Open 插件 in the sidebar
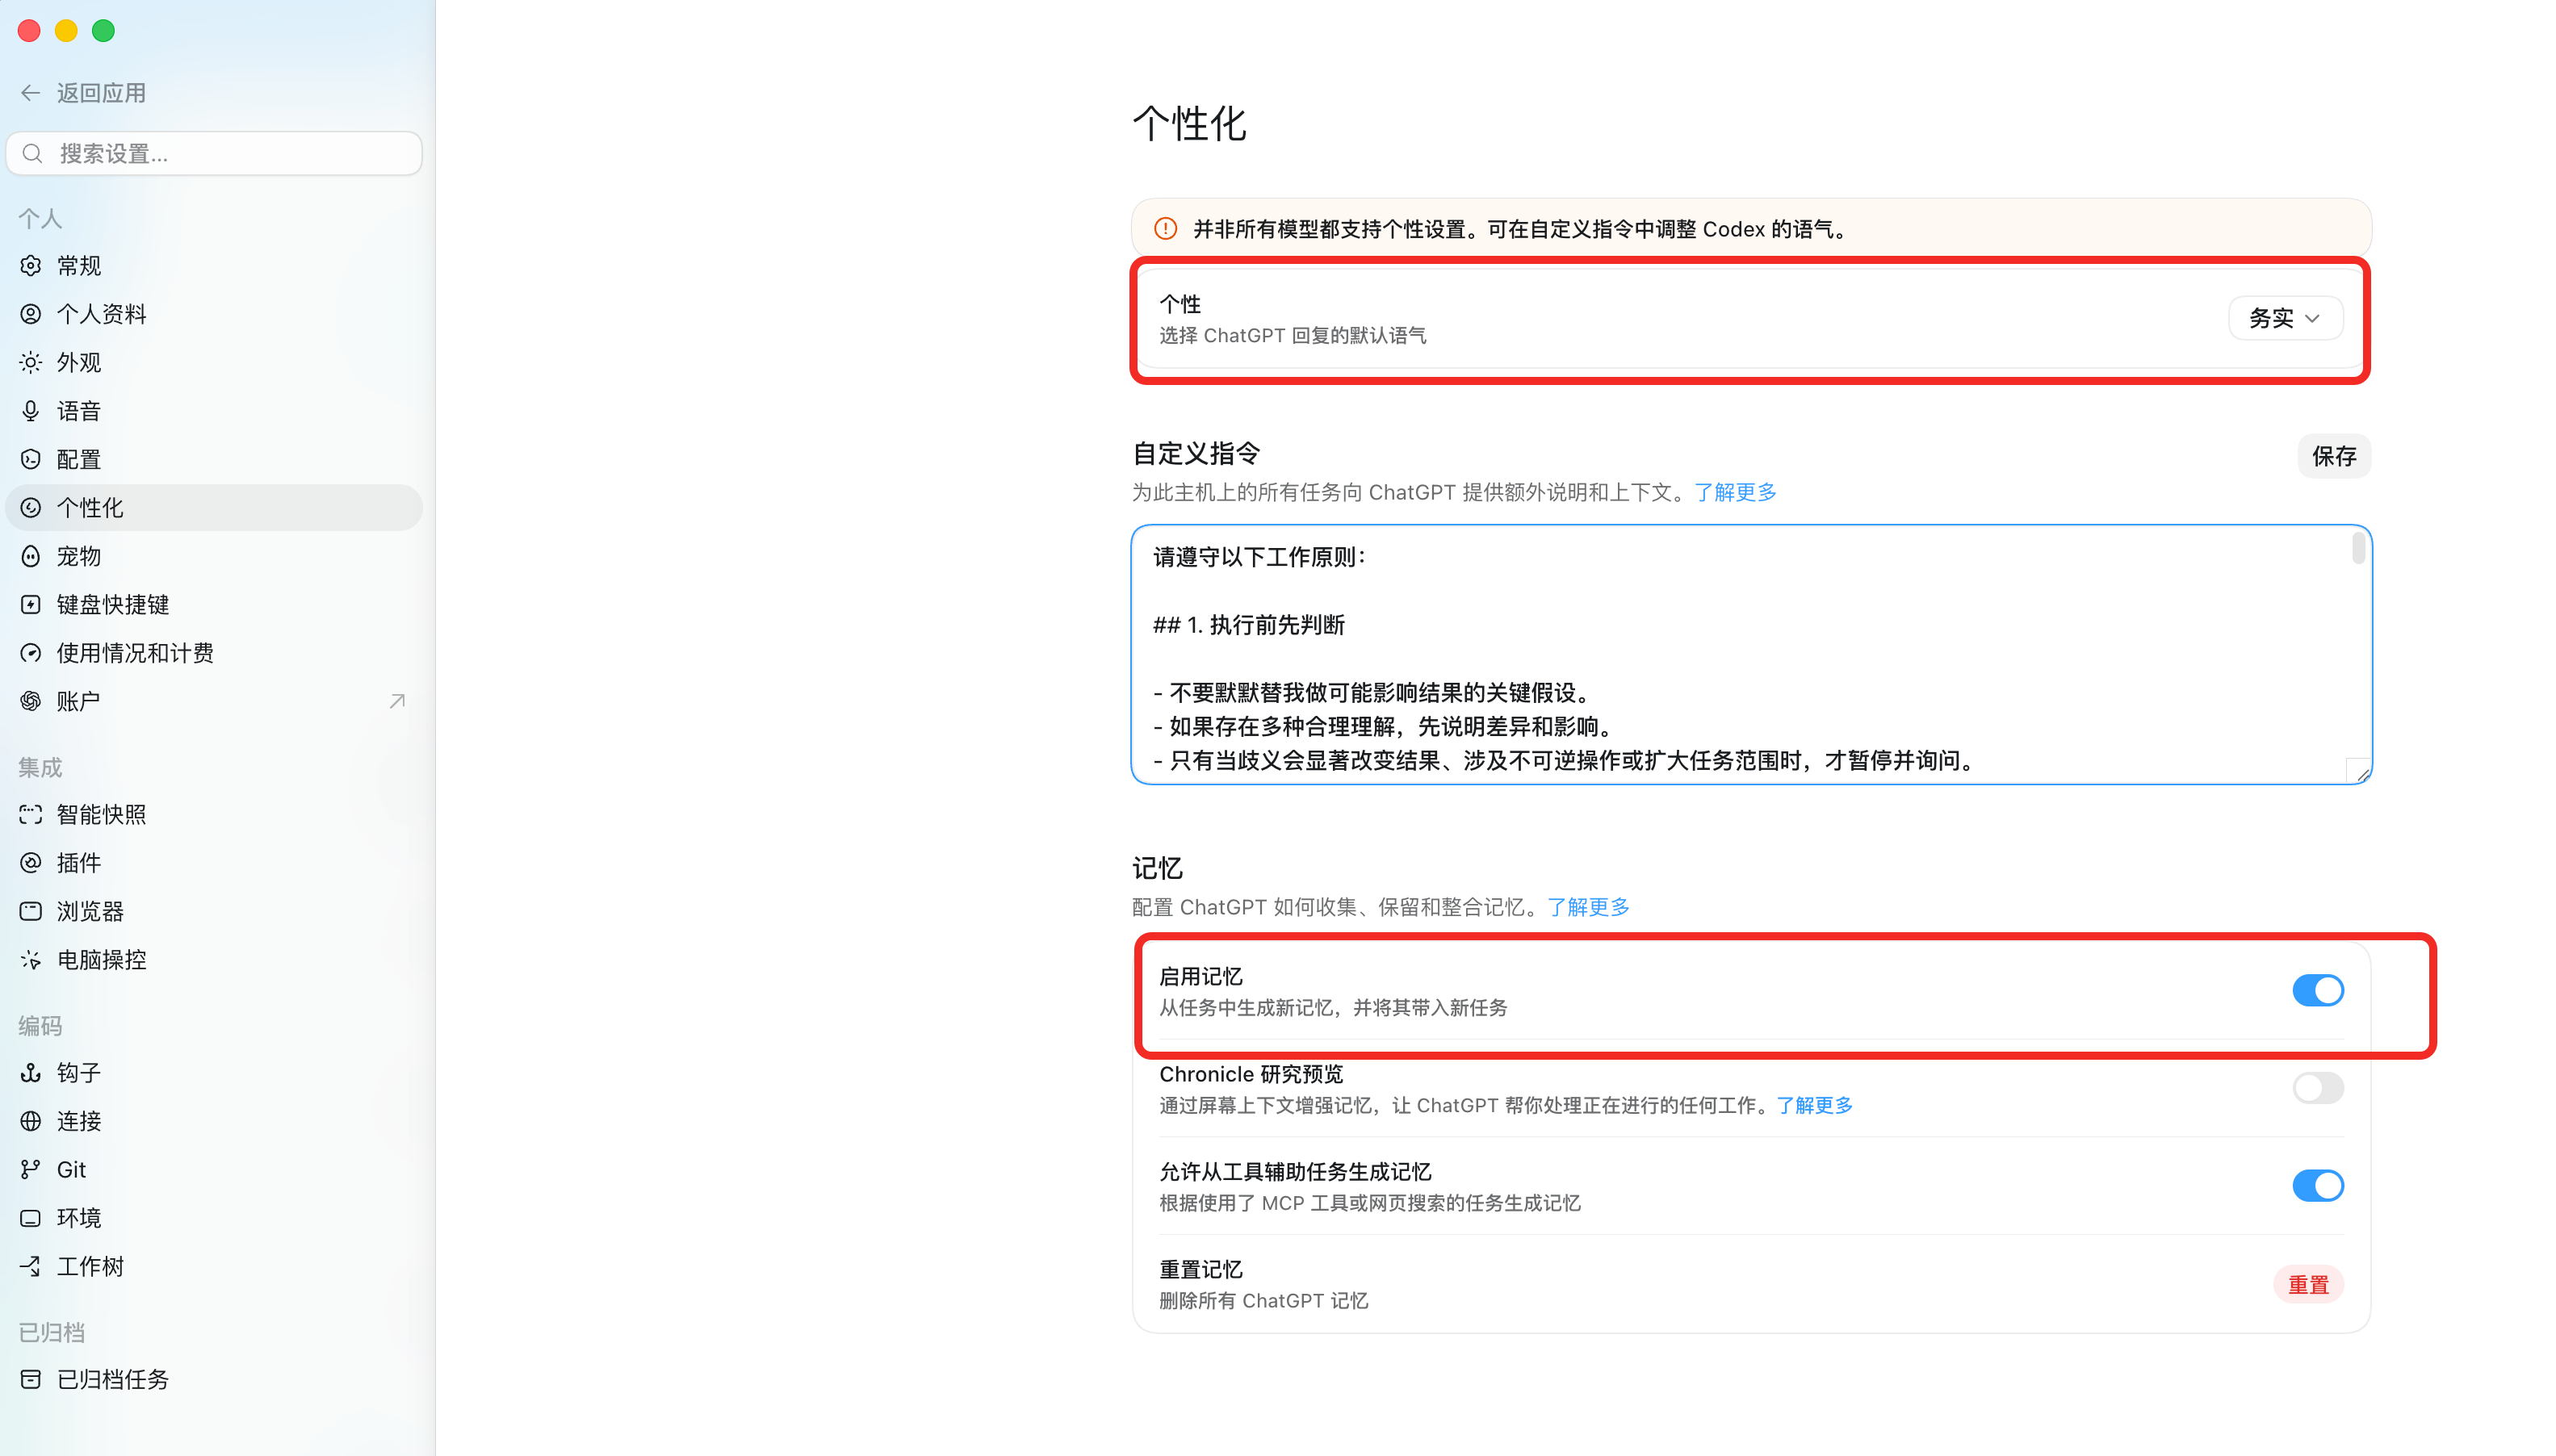Image resolution: width=2556 pixels, height=1456 pixels. (x=213, y=863)
